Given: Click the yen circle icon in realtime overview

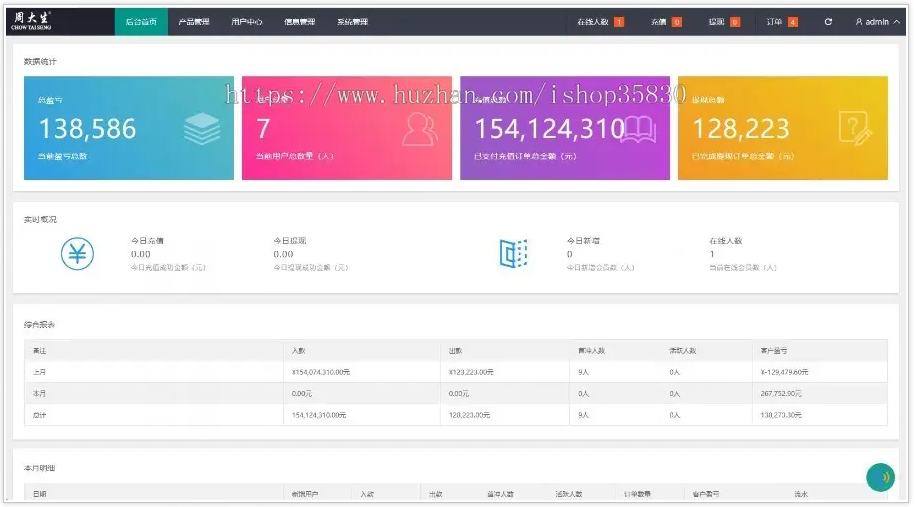Looking at the screenshot, I should (x=78, y=254).
